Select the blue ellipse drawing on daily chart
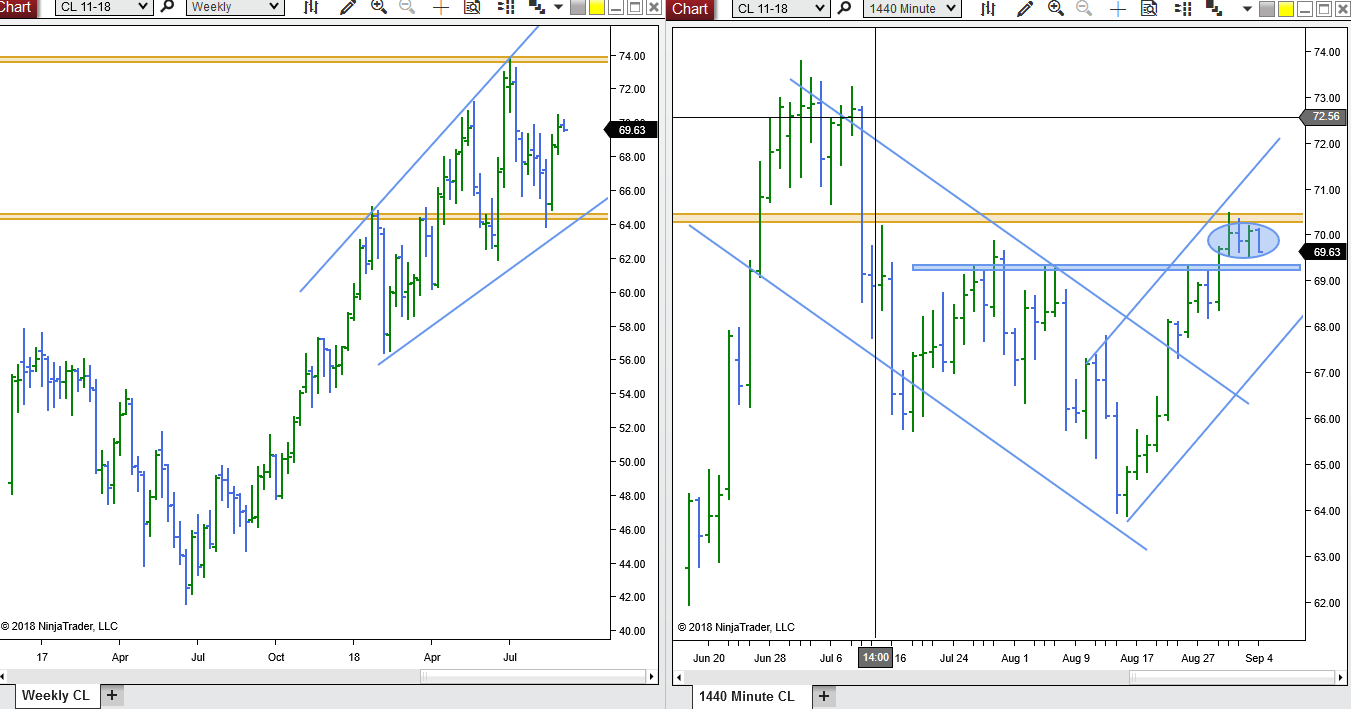The height and width of the screenshot is (709, 1351). pyautogui.click(x=1243, y=240)
